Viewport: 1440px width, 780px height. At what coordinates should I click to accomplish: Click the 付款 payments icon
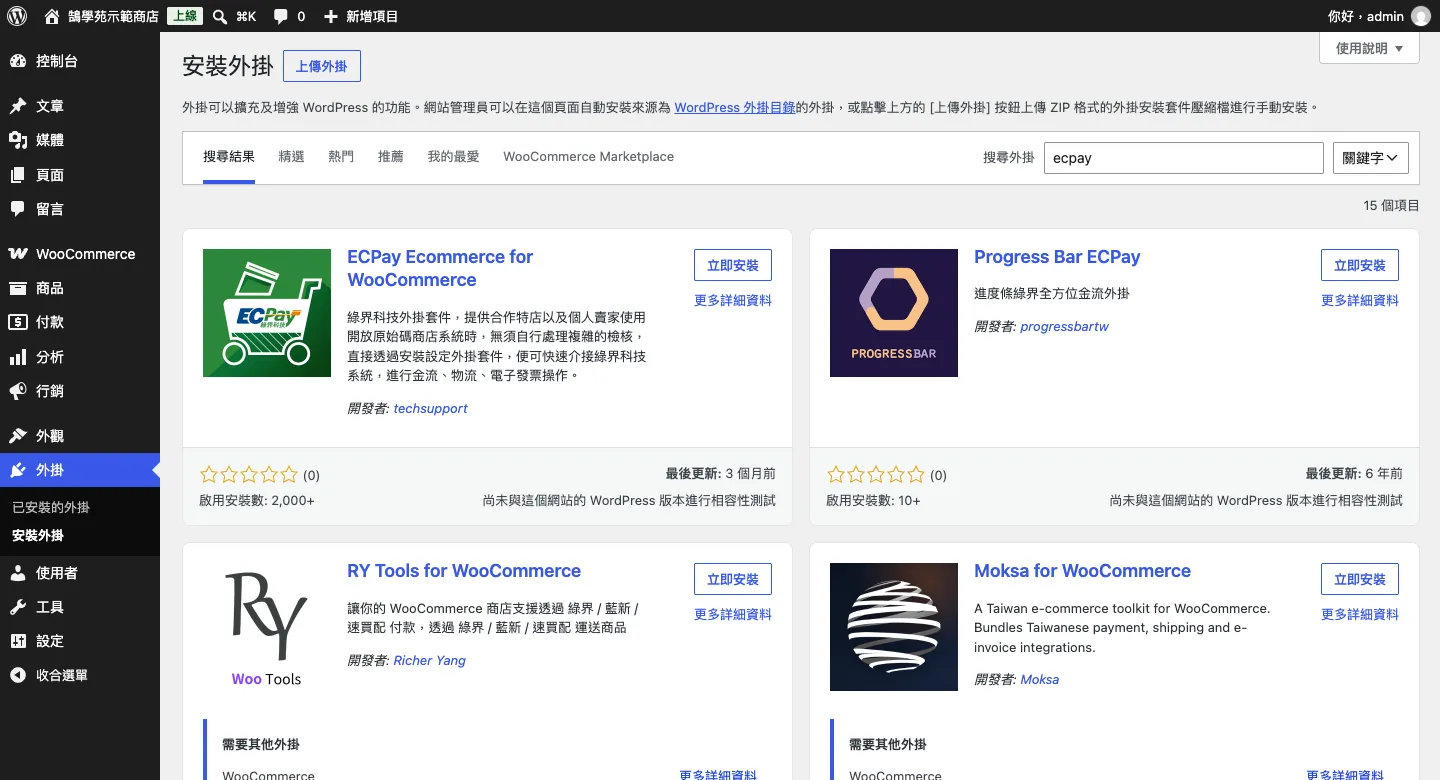click(x=18, y=322)
